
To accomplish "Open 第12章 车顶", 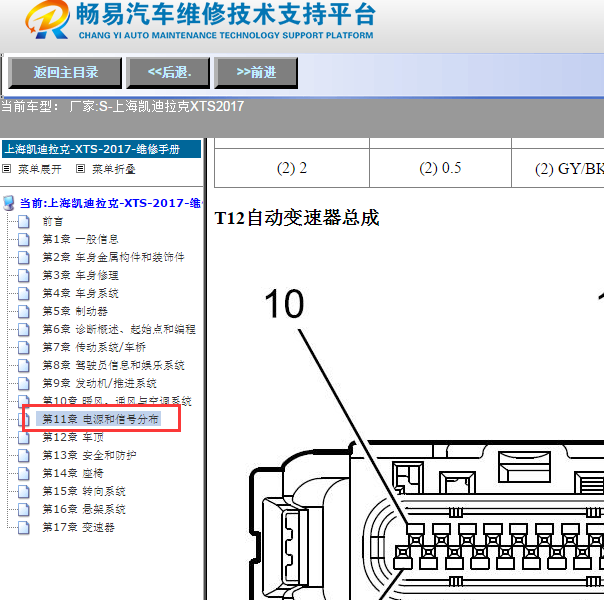I will click(73, 437).
